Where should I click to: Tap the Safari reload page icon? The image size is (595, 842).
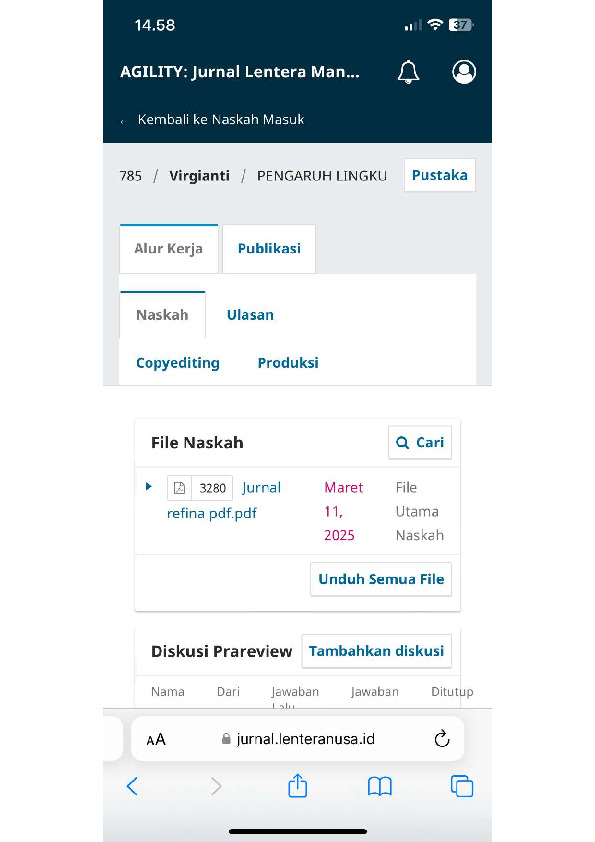(x=441, y=739)
